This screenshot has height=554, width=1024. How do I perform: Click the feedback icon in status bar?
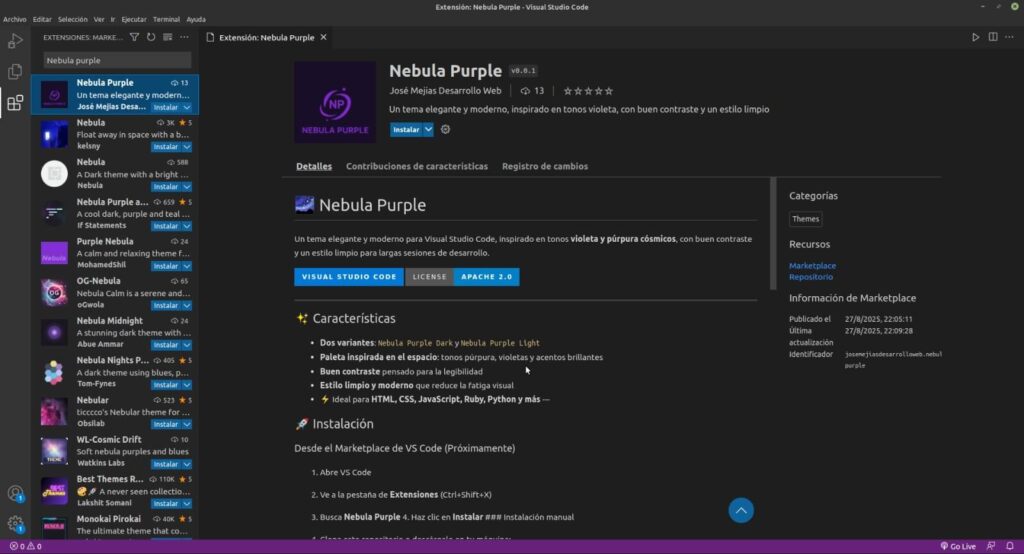pyautogui.click(x=991, y=546)
